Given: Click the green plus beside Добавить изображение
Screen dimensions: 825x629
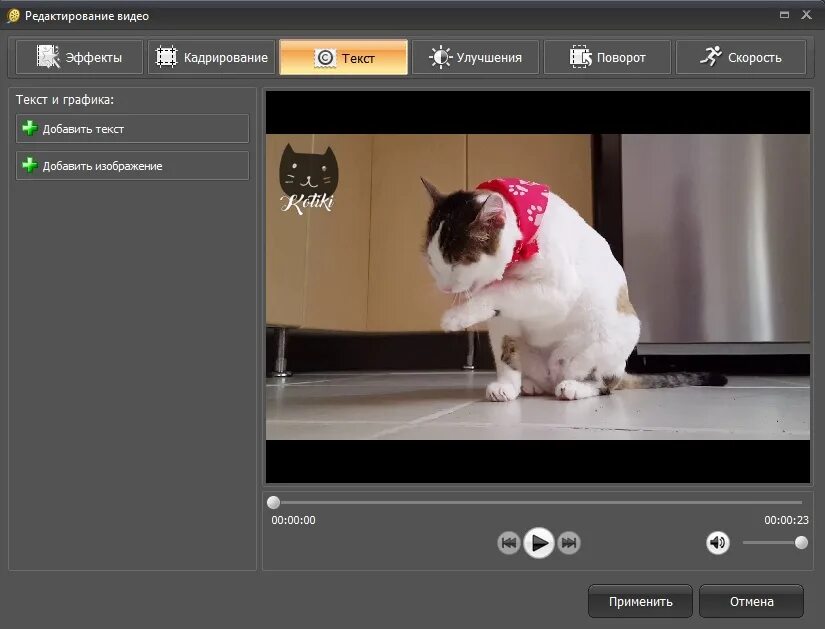Looking at the screenshot, I should 30,165.
